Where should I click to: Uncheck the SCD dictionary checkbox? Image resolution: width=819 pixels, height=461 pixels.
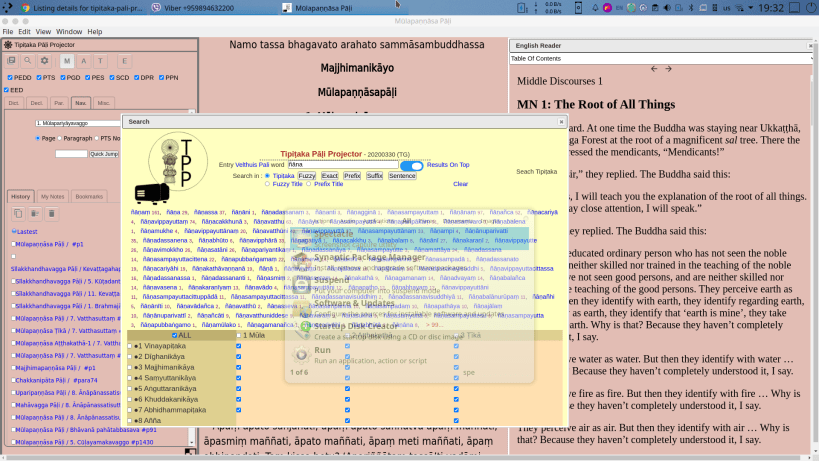(x=112, y=78)
